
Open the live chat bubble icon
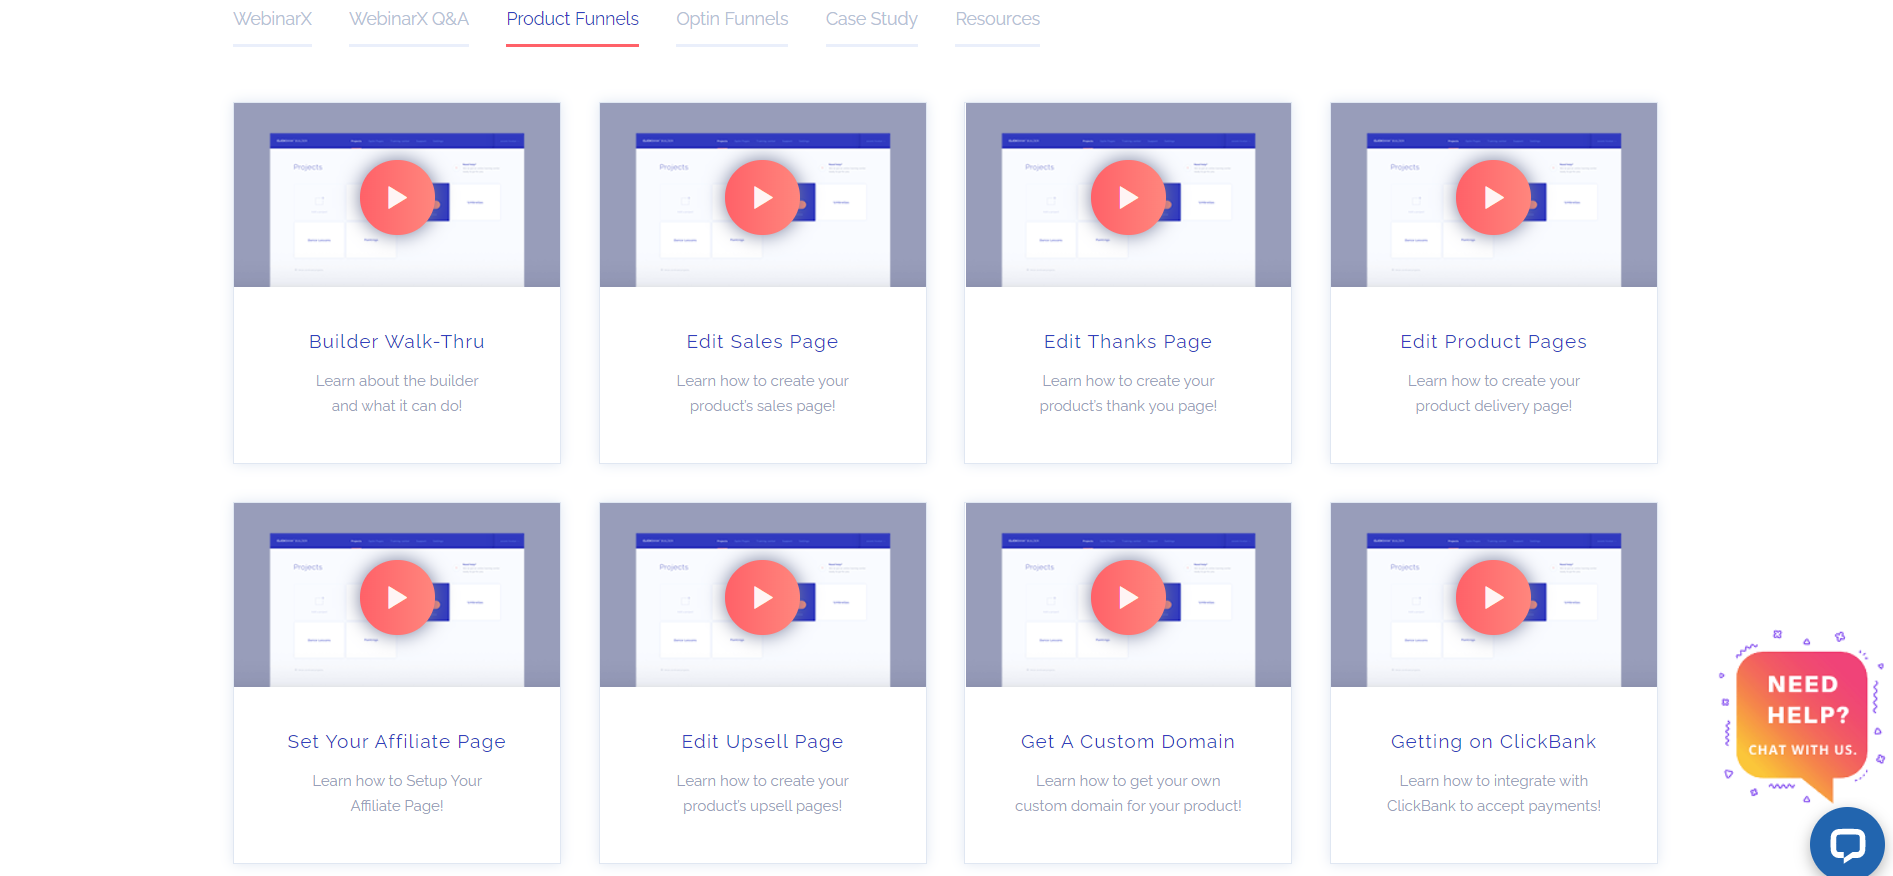[1846, 844]
